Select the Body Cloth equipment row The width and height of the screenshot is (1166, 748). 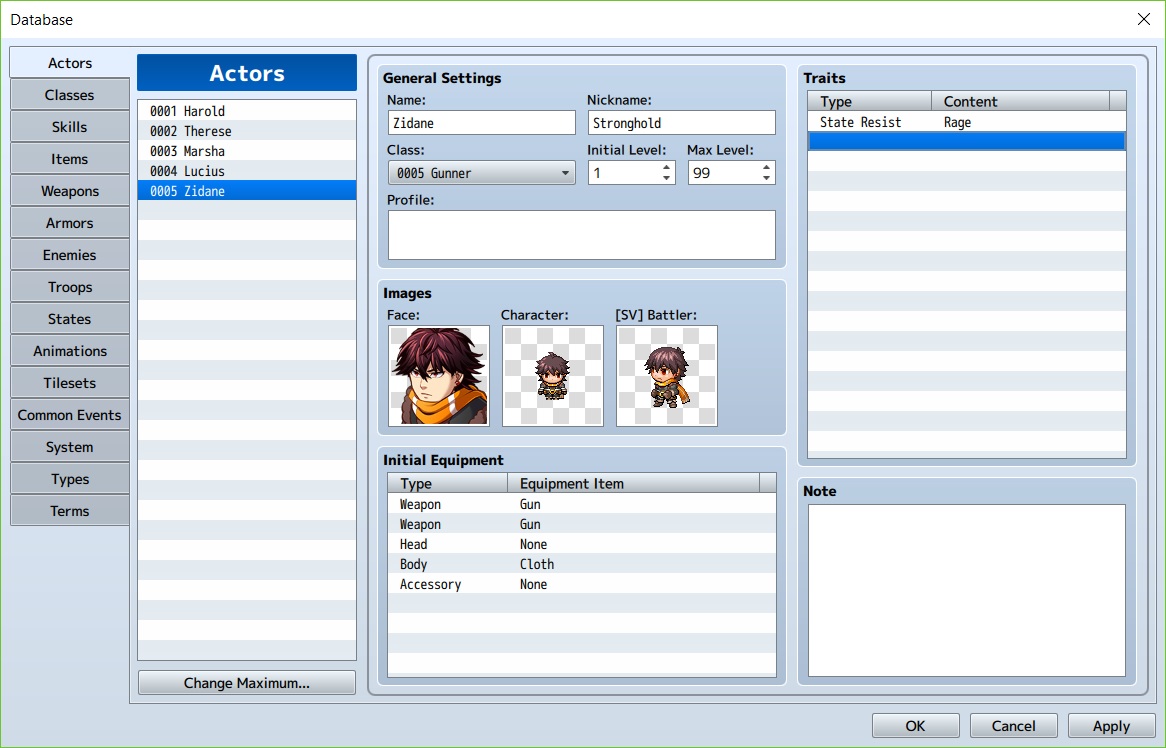click(580, 564)
